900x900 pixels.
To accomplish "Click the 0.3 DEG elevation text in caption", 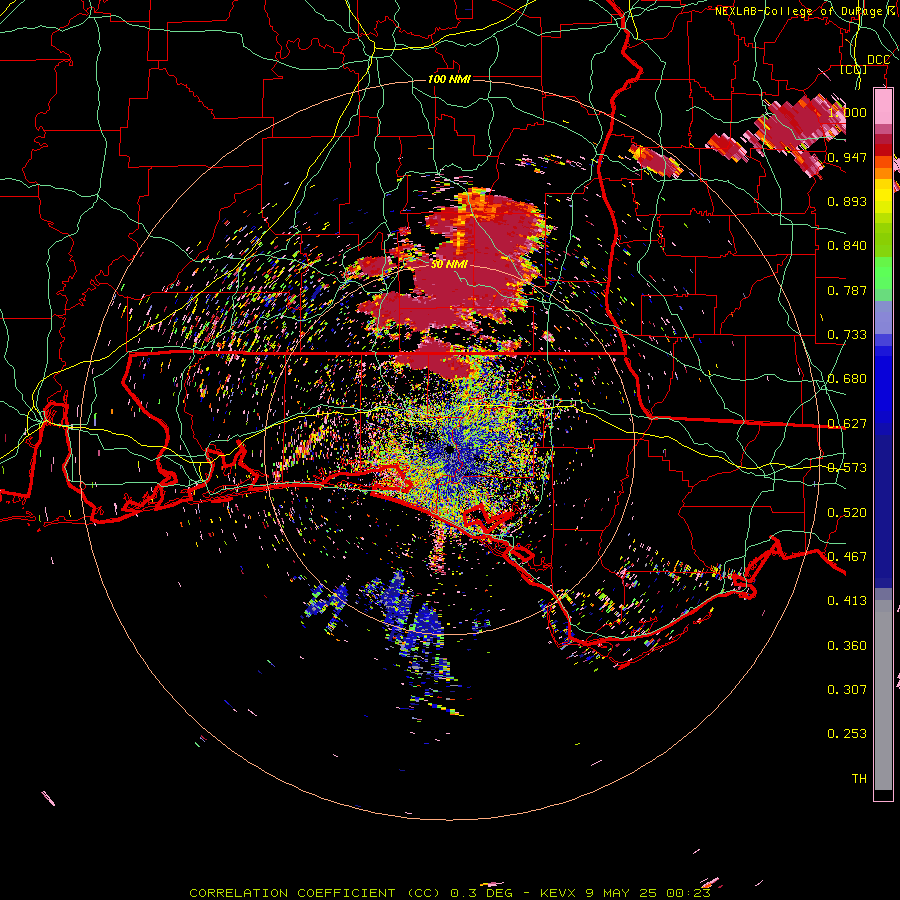I will 481,893.
